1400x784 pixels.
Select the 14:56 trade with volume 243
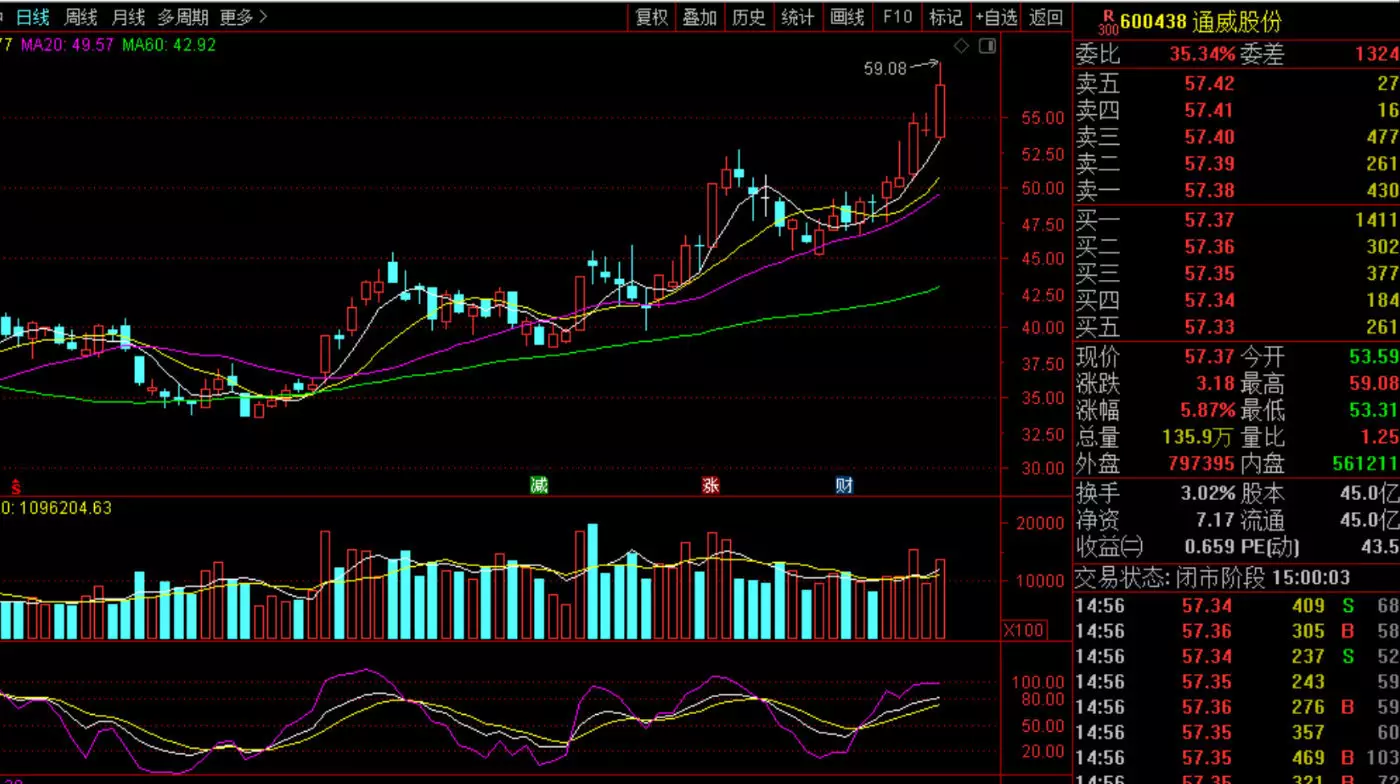[1236, 682]
